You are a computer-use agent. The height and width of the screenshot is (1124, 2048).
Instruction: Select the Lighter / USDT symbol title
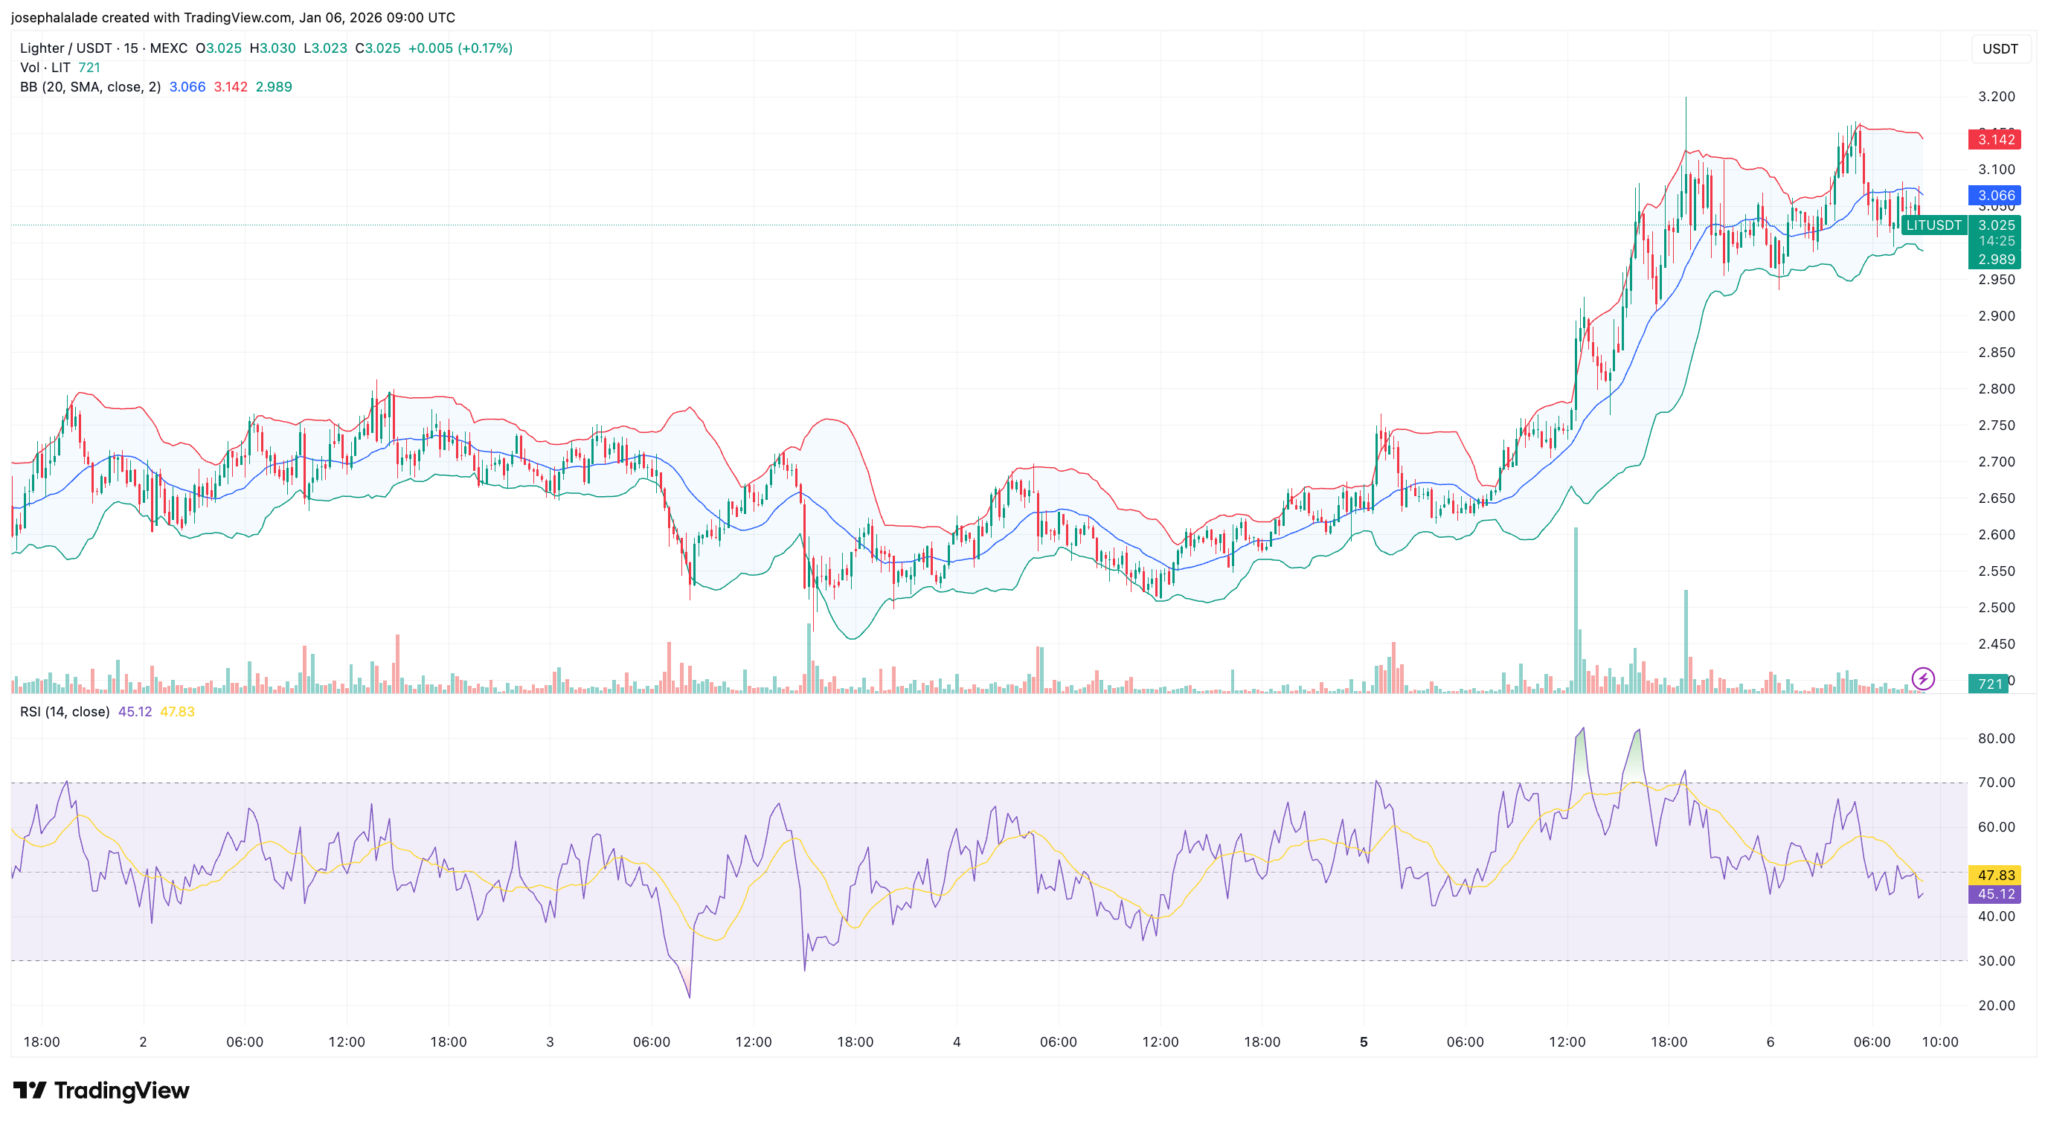tap(66, 48)
